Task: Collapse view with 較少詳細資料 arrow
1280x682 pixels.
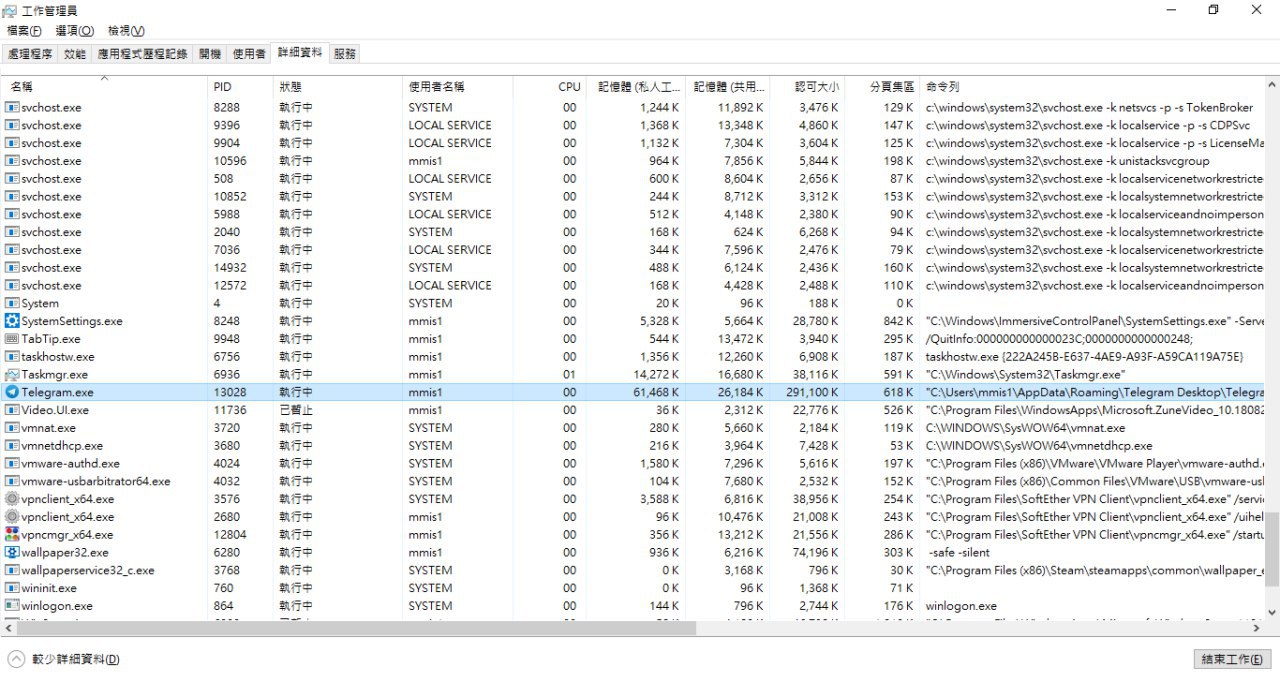Action: click(16, 659)
